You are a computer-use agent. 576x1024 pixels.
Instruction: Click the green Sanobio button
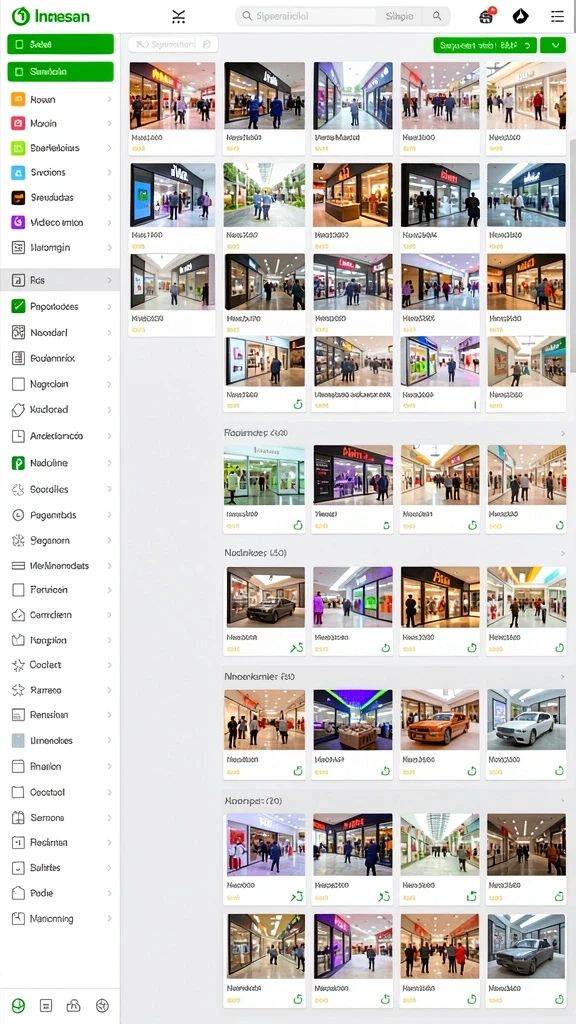point(61,71)
